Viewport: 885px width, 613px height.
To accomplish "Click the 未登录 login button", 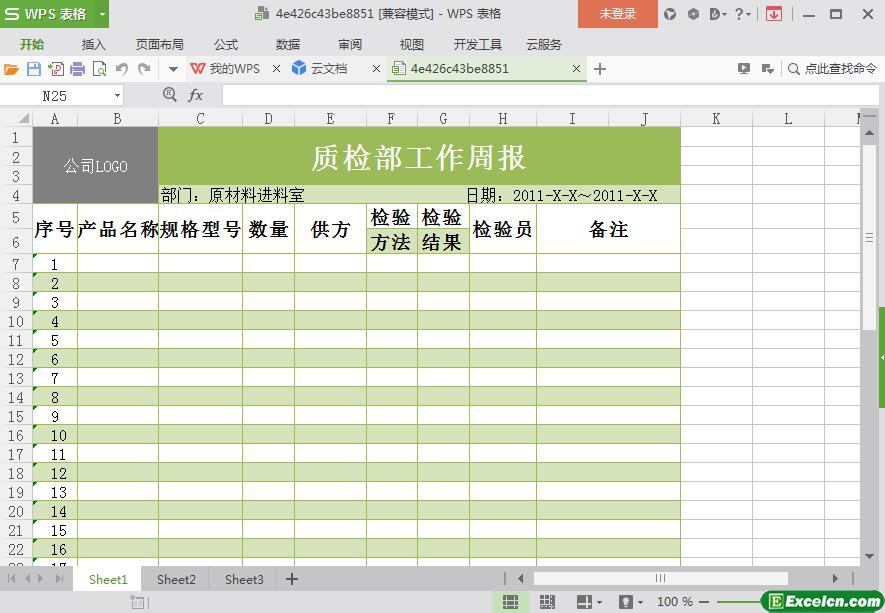I will [617, 14].
